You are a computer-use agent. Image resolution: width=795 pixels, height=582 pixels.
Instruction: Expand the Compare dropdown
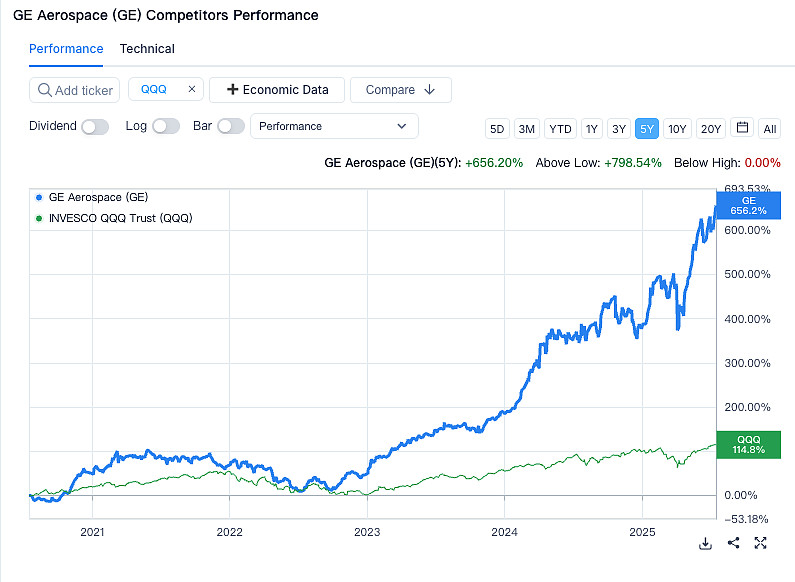tap(400, 89)
